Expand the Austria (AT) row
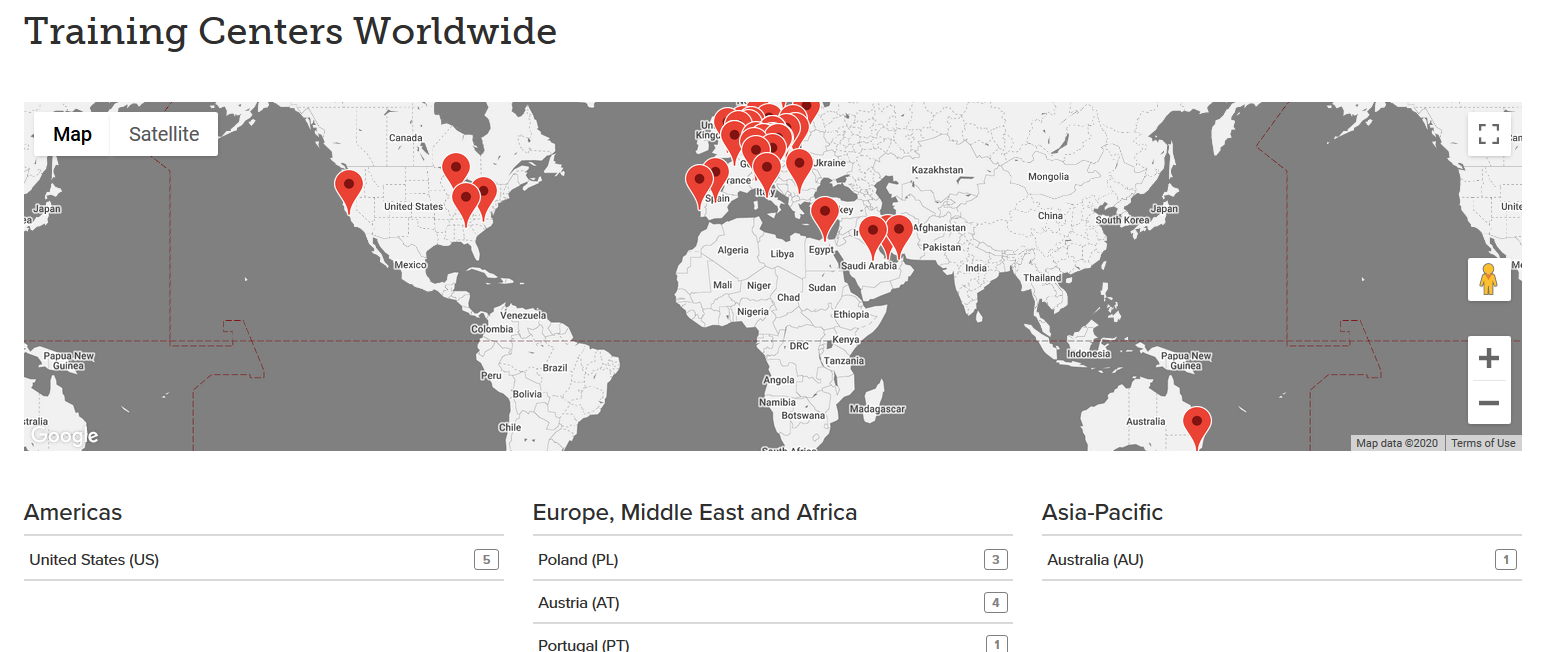Screen dimensions: 1547x652 (773, 602)
